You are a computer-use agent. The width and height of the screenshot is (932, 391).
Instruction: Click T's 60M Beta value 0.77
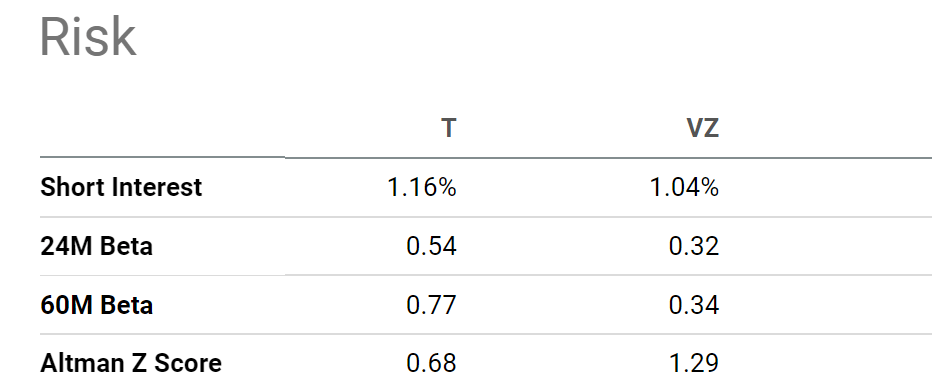click(x=432, y=305)
